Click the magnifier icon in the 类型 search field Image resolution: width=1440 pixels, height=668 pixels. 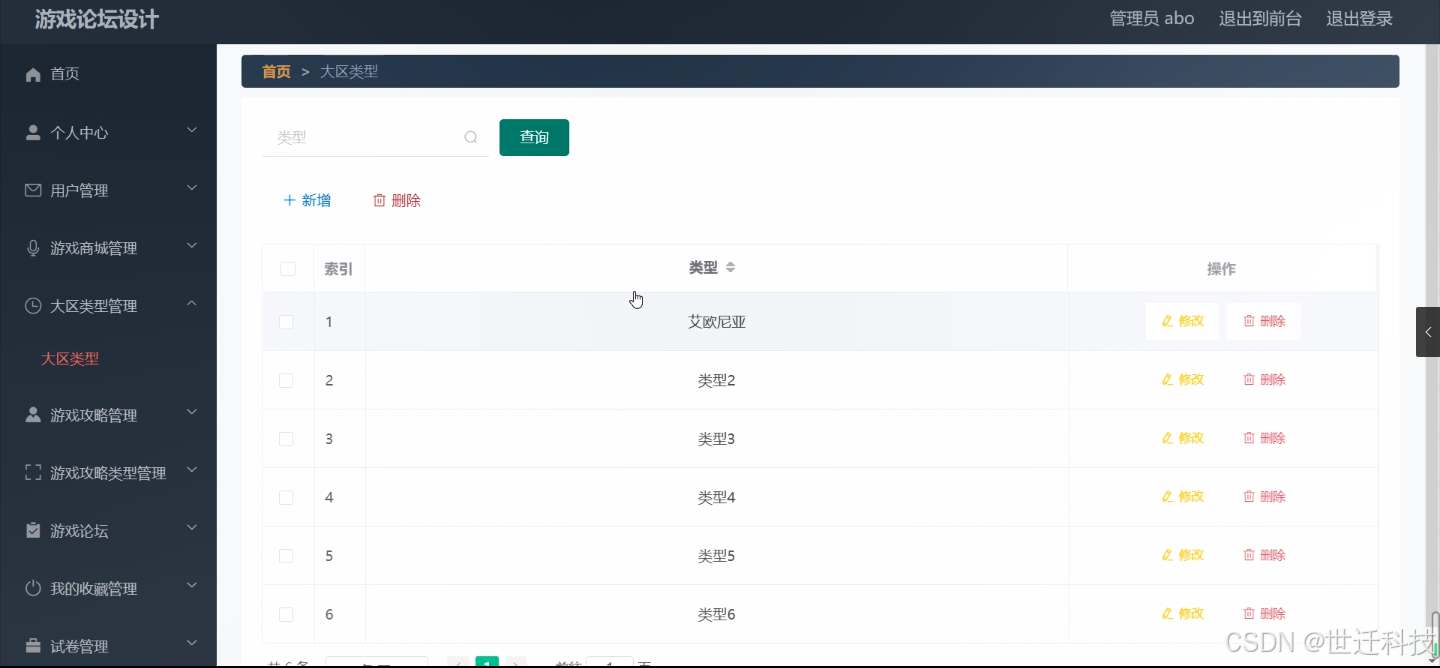tap(471, 138)
